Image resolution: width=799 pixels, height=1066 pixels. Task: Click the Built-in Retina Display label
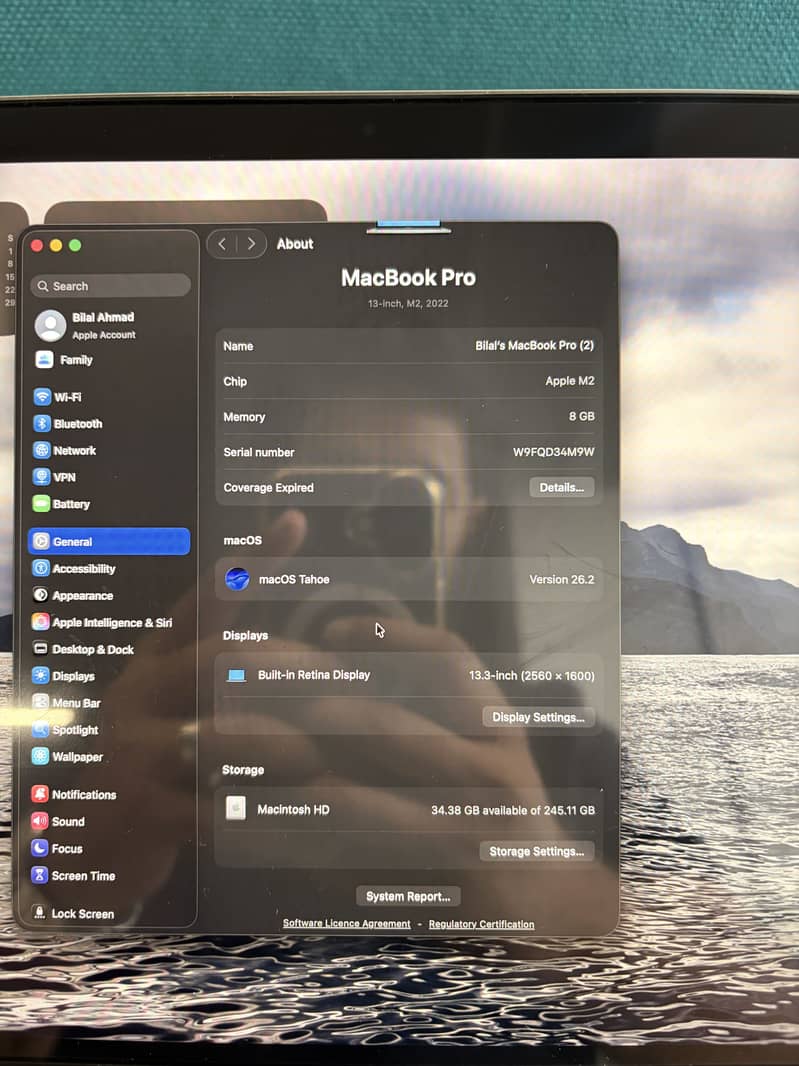coord(313,675)
